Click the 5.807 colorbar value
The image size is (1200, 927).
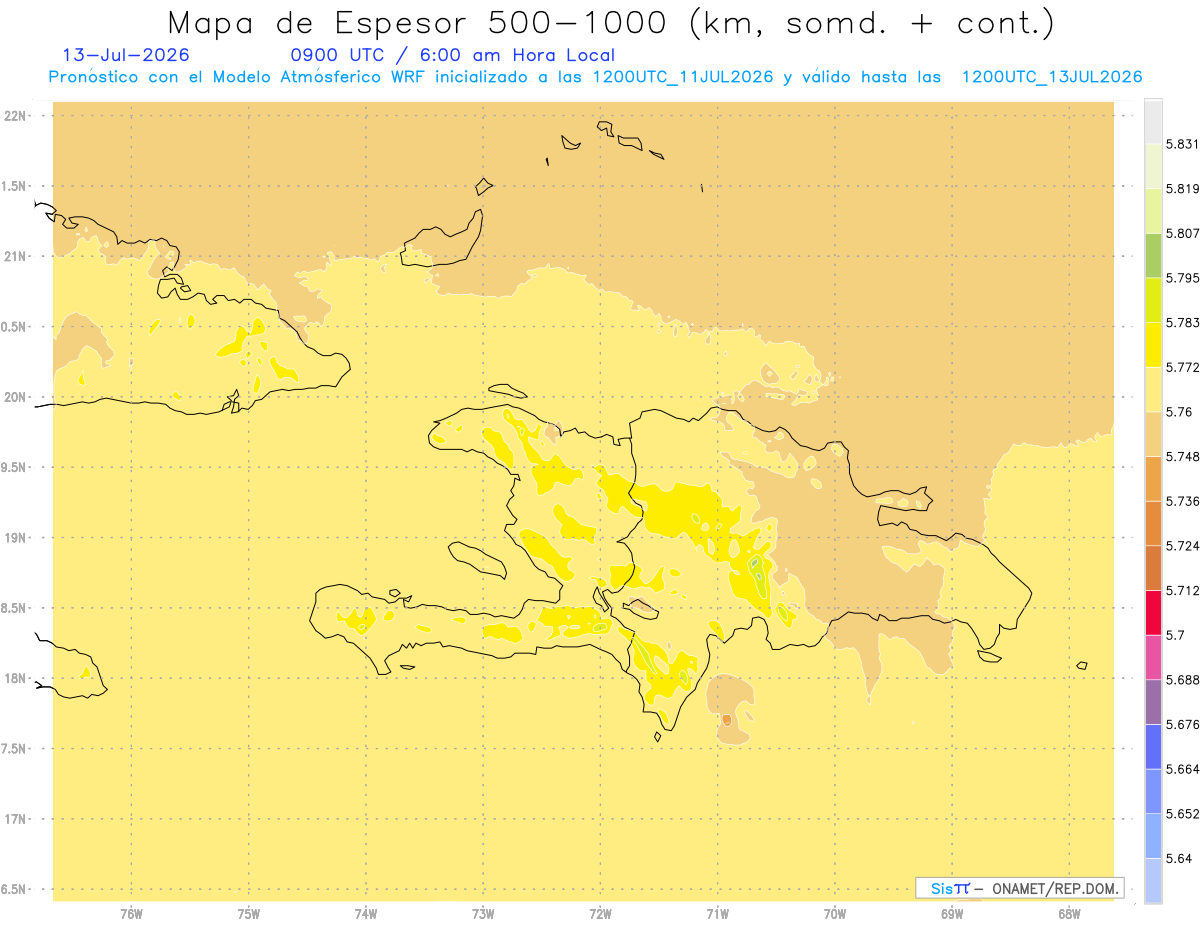1182,233
